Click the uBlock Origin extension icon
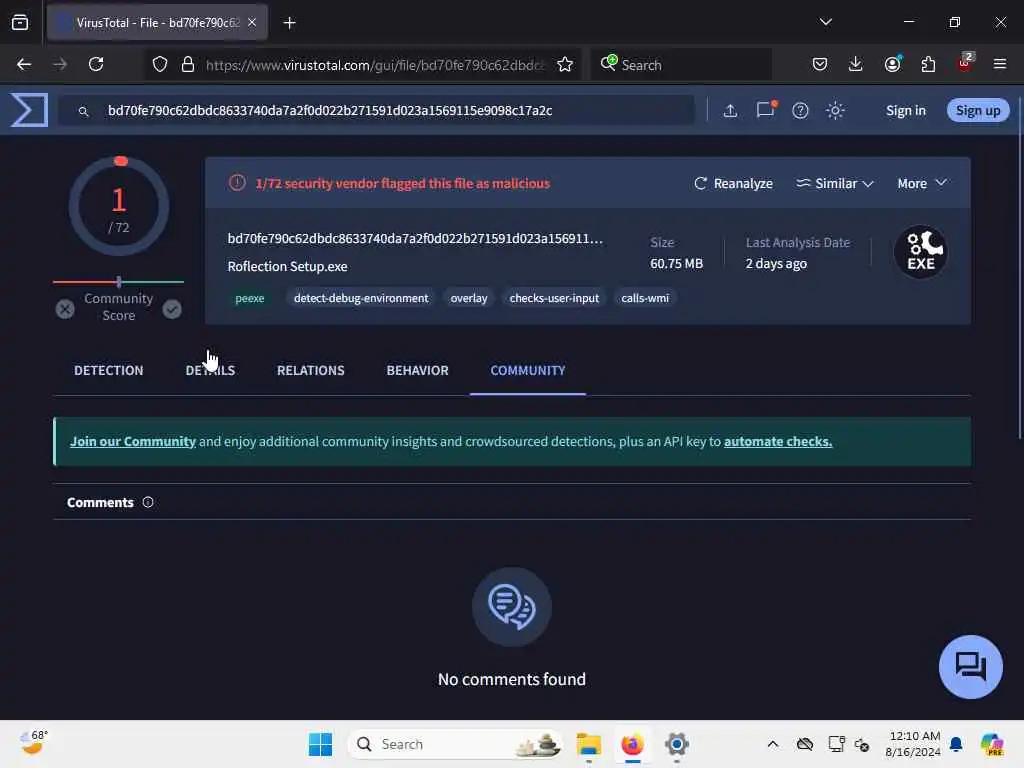 (965, 63)
